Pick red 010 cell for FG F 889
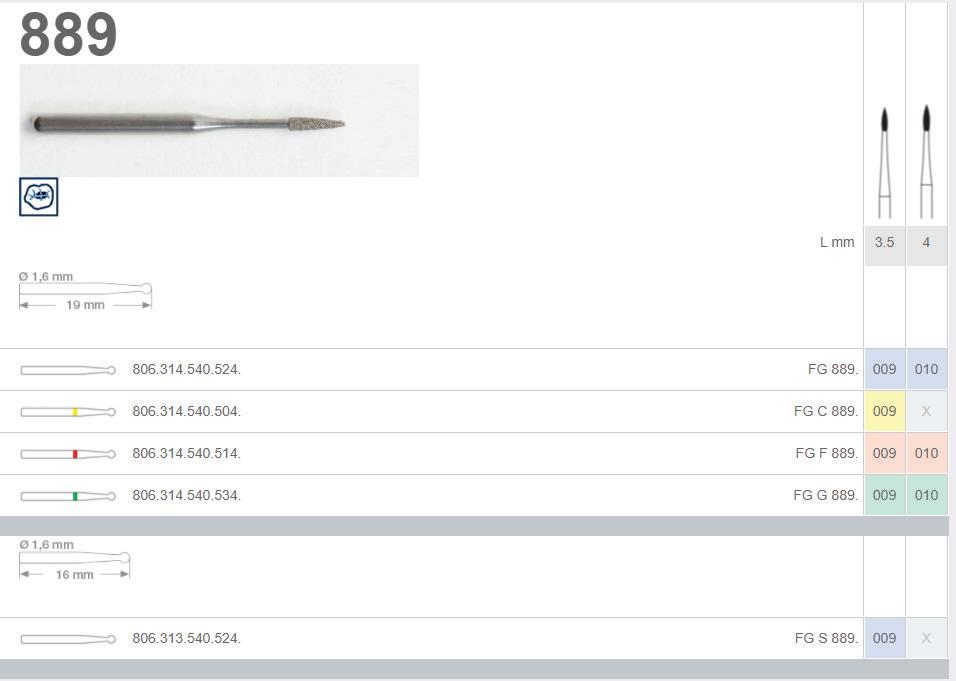The image size is (956, 681). (x=927, y=454)
